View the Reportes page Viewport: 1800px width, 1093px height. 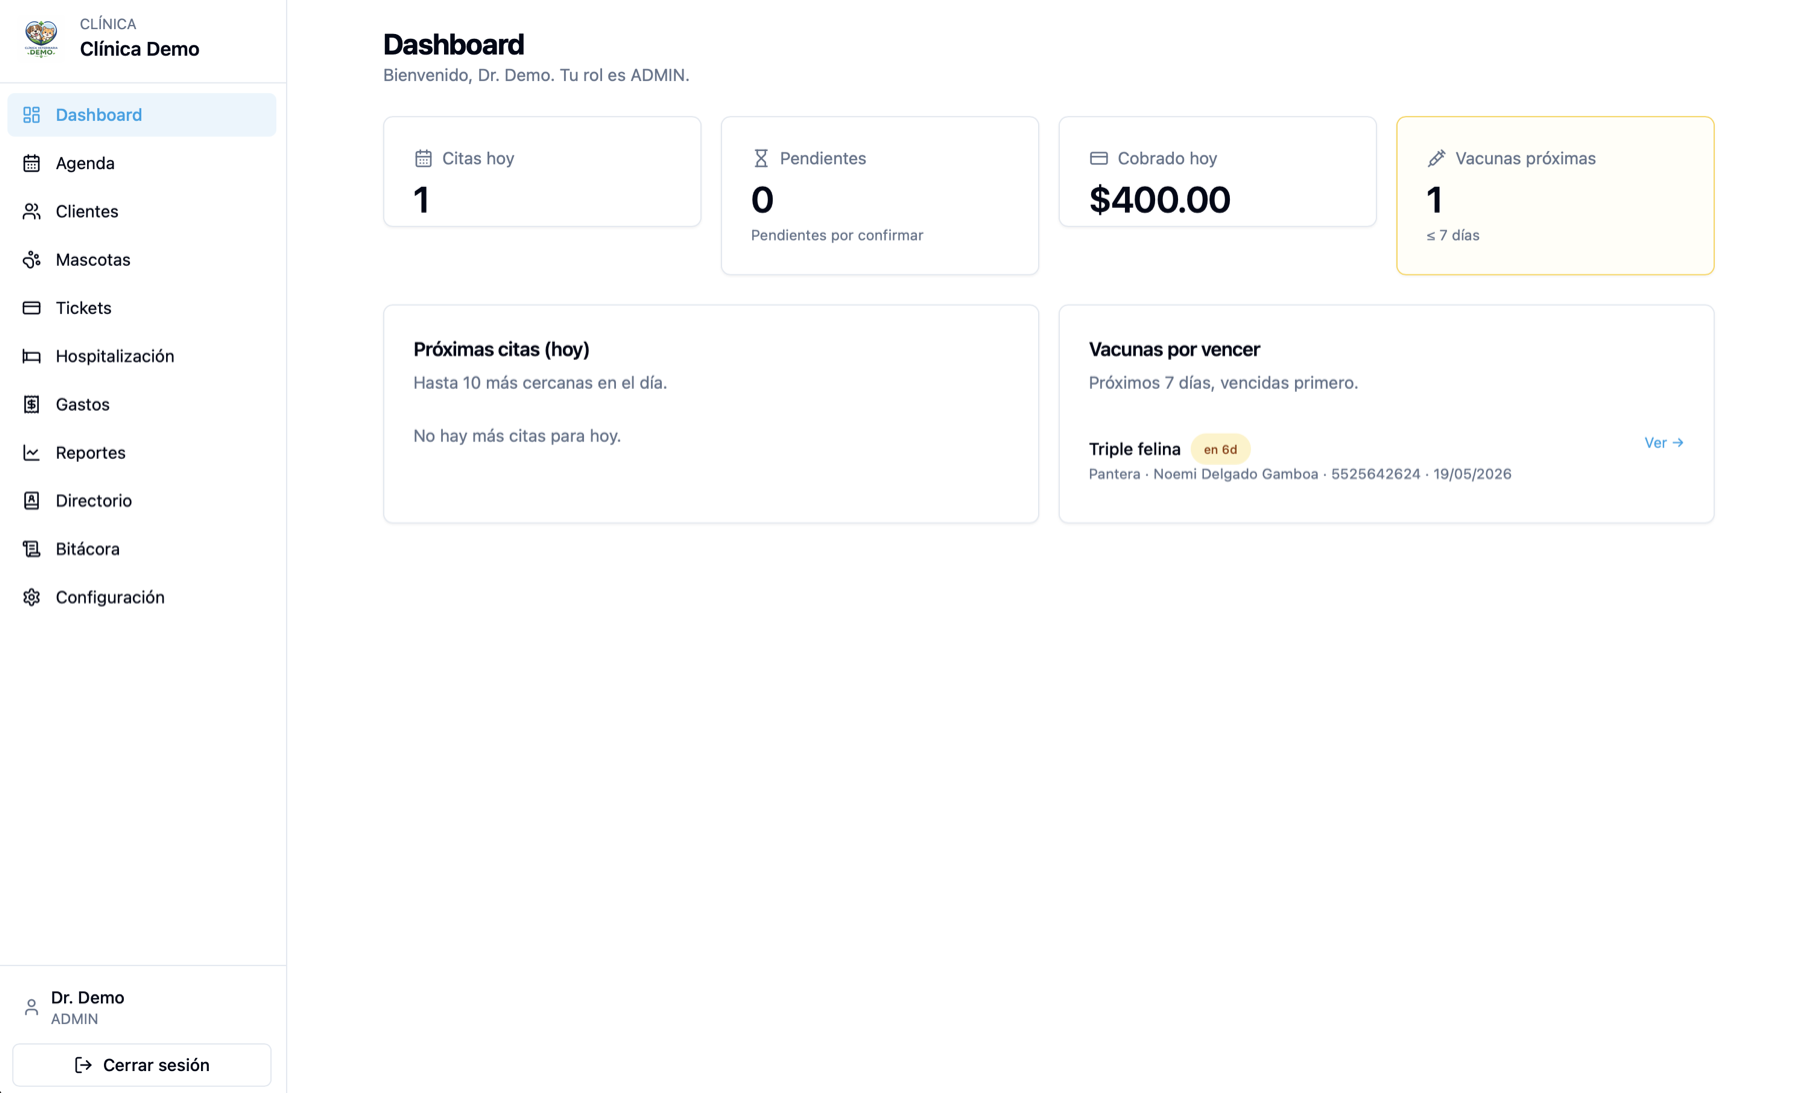(142, 453)
